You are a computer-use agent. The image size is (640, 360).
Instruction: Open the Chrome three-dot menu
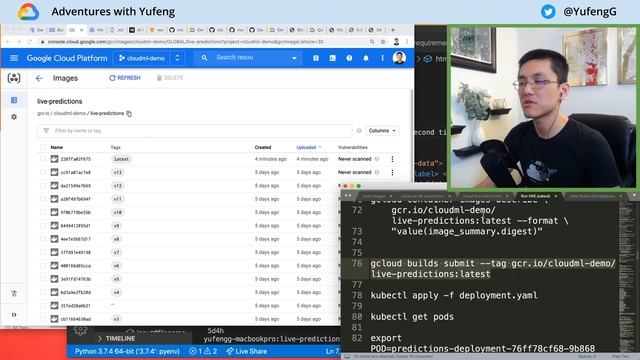click(x=407, y=42)
